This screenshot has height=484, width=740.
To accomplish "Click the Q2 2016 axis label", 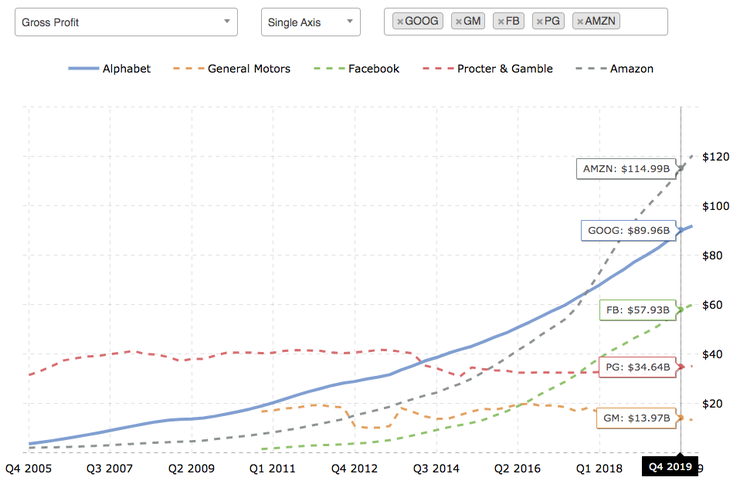I will (517, 468).
